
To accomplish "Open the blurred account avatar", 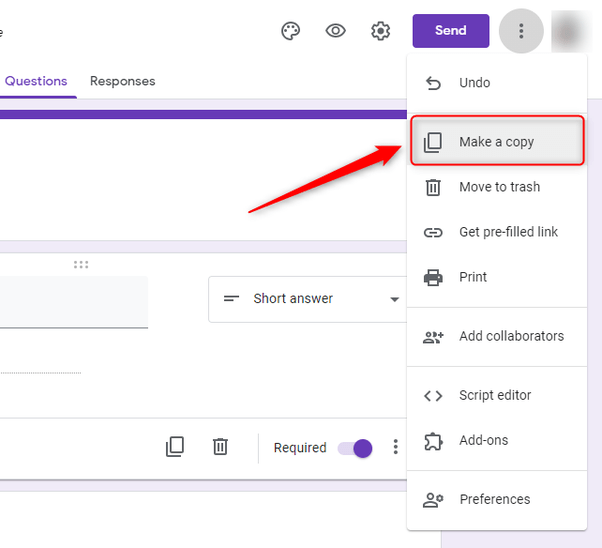I will coord(571,31).
